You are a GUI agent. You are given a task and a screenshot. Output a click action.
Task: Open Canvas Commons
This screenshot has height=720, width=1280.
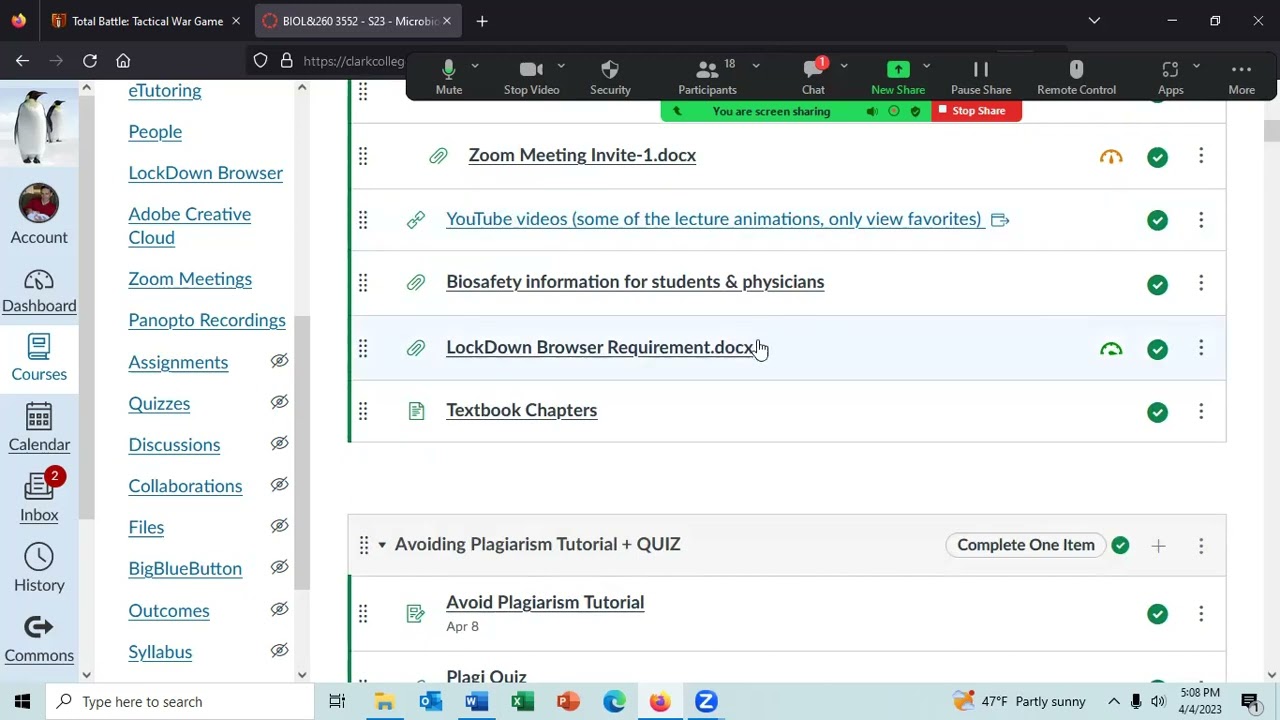[39, 639]
